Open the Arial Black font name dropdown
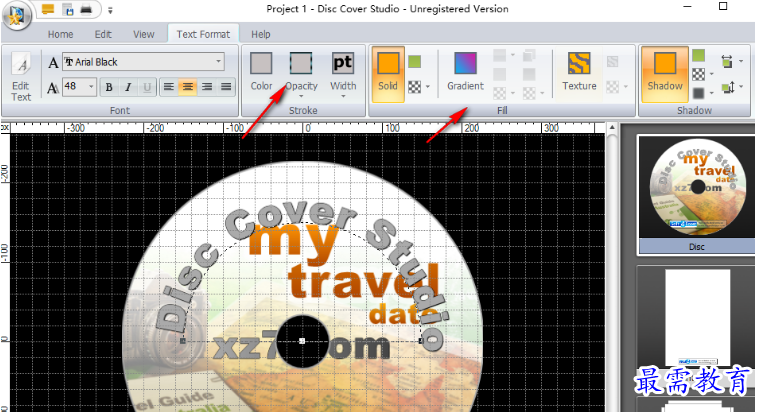 pos(219,62)
